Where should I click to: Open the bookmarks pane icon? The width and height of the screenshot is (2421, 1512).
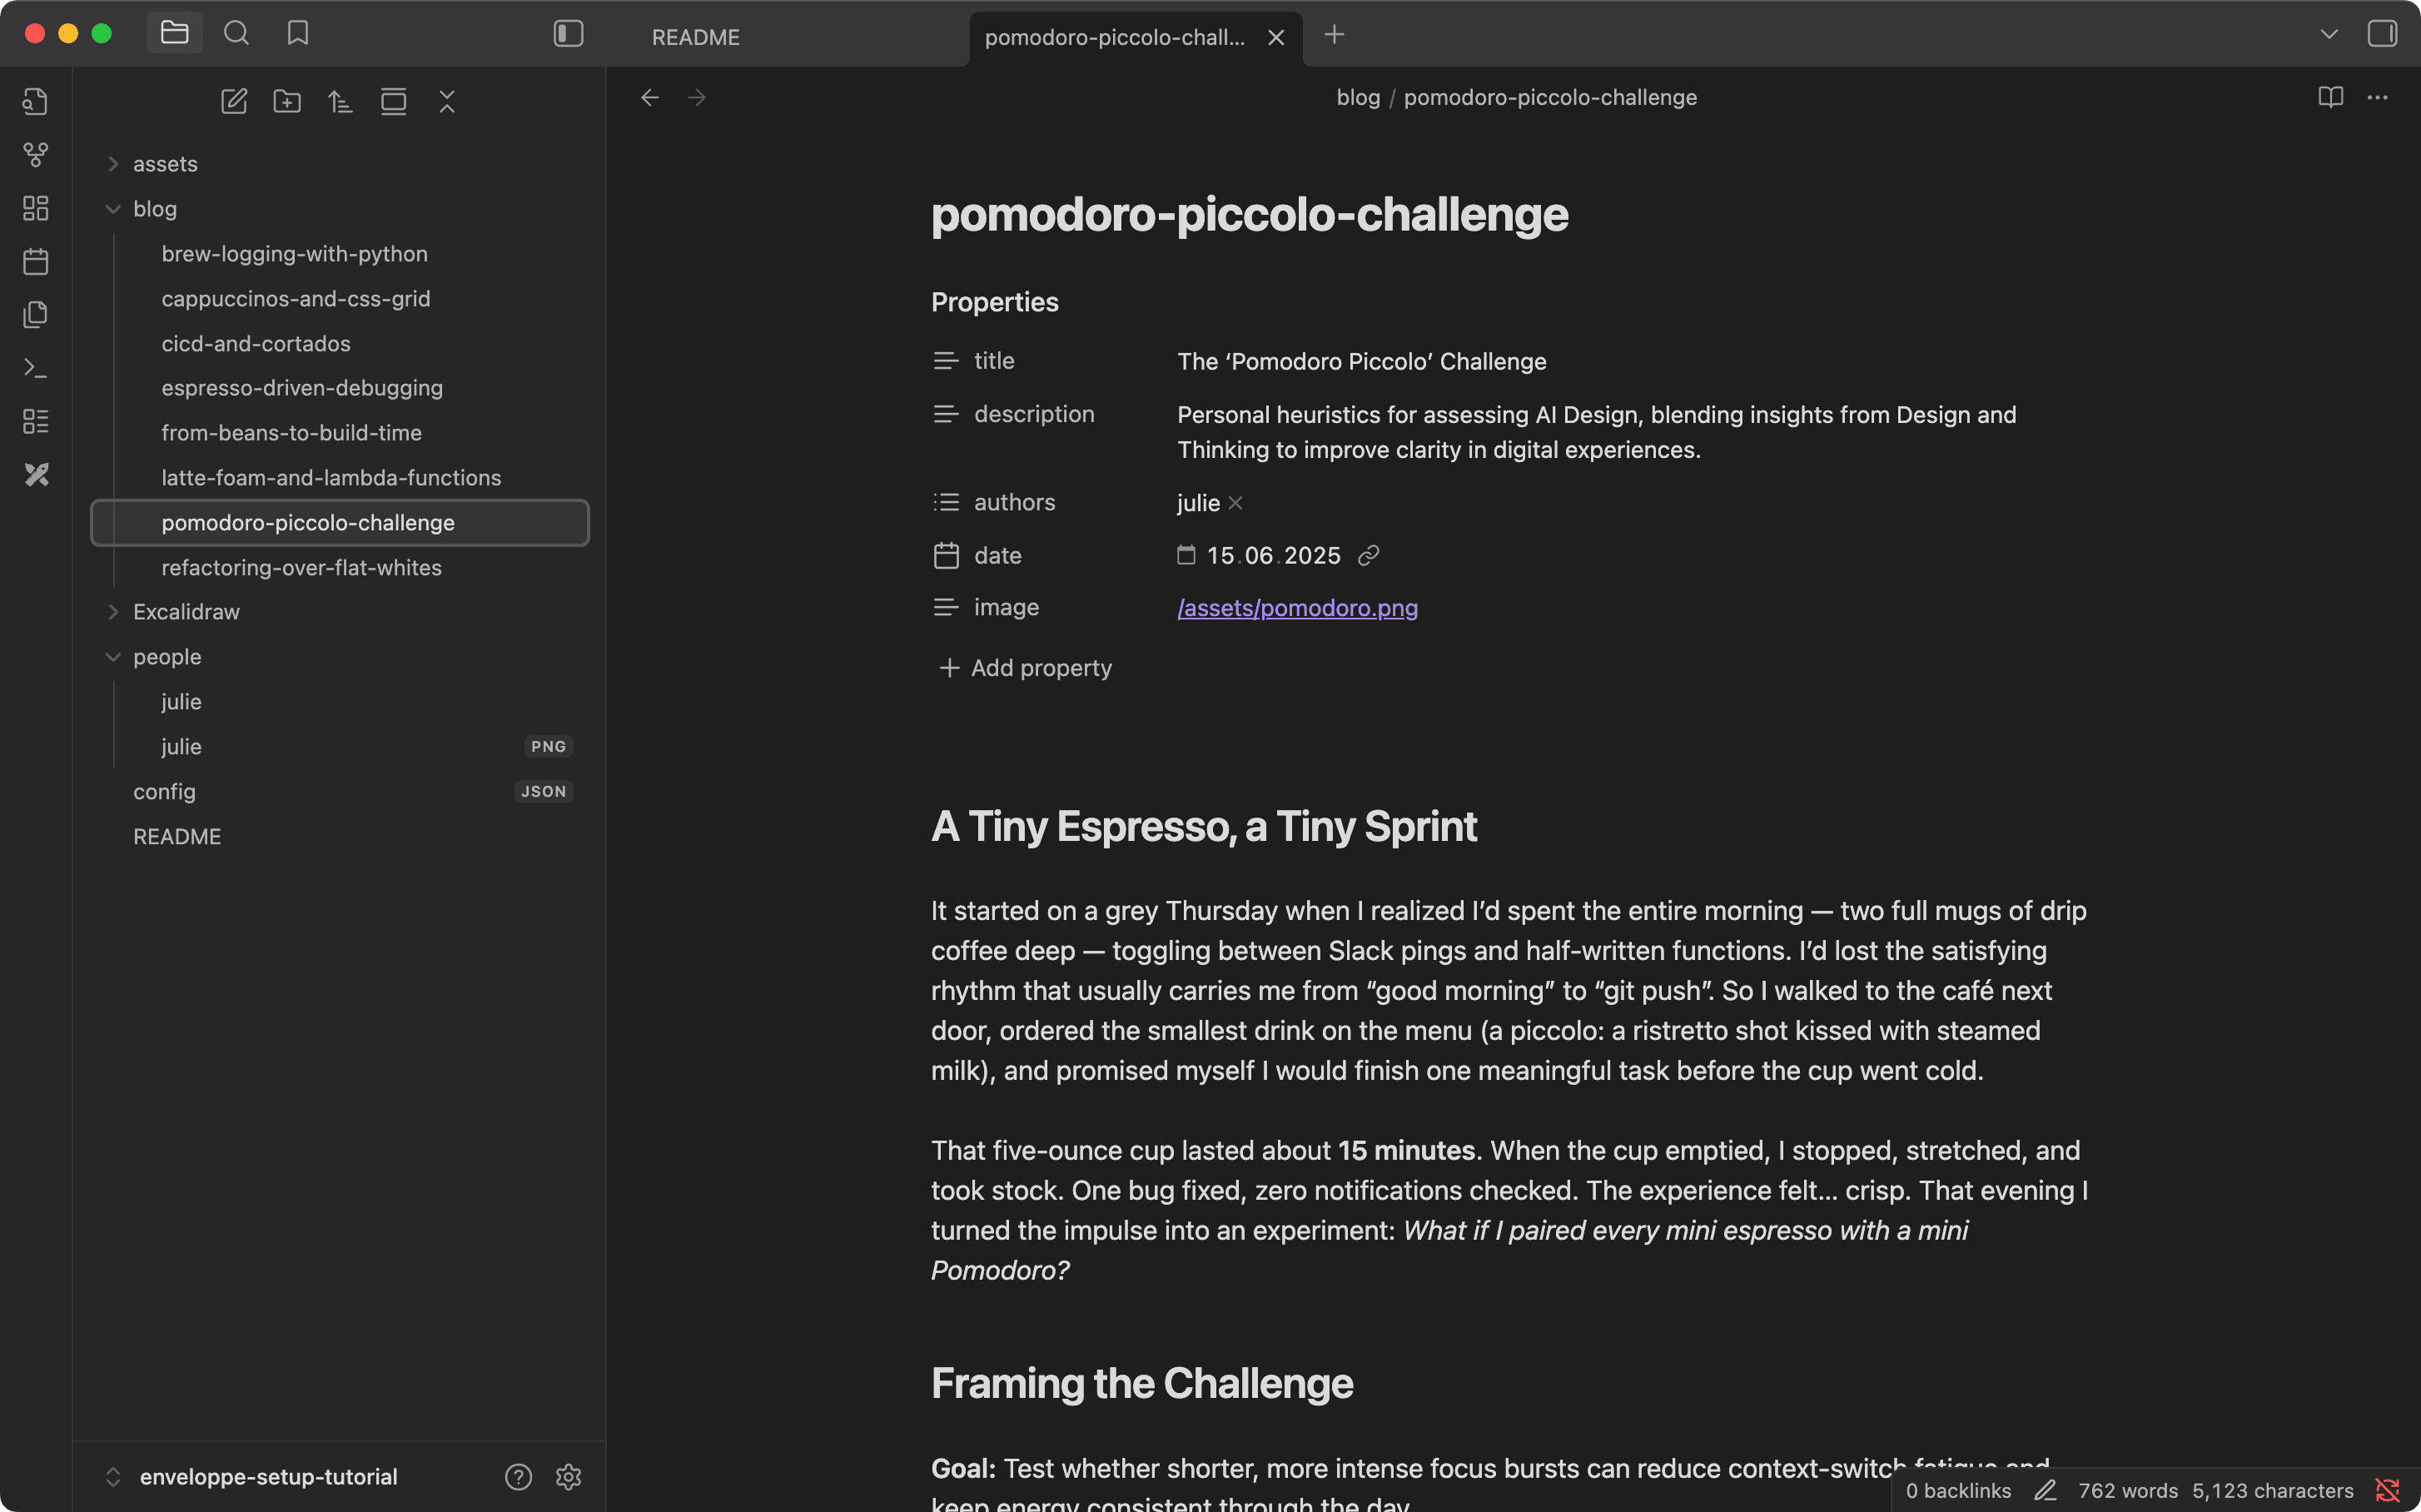[297, 33]
